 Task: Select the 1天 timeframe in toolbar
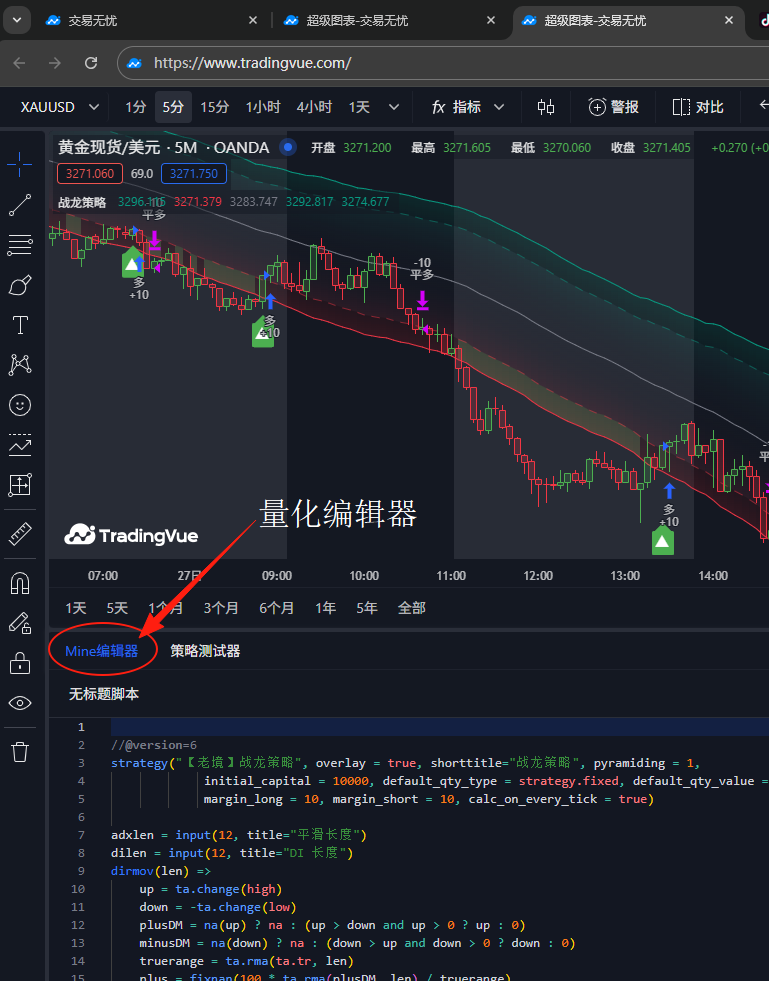(x=359, y=107)
